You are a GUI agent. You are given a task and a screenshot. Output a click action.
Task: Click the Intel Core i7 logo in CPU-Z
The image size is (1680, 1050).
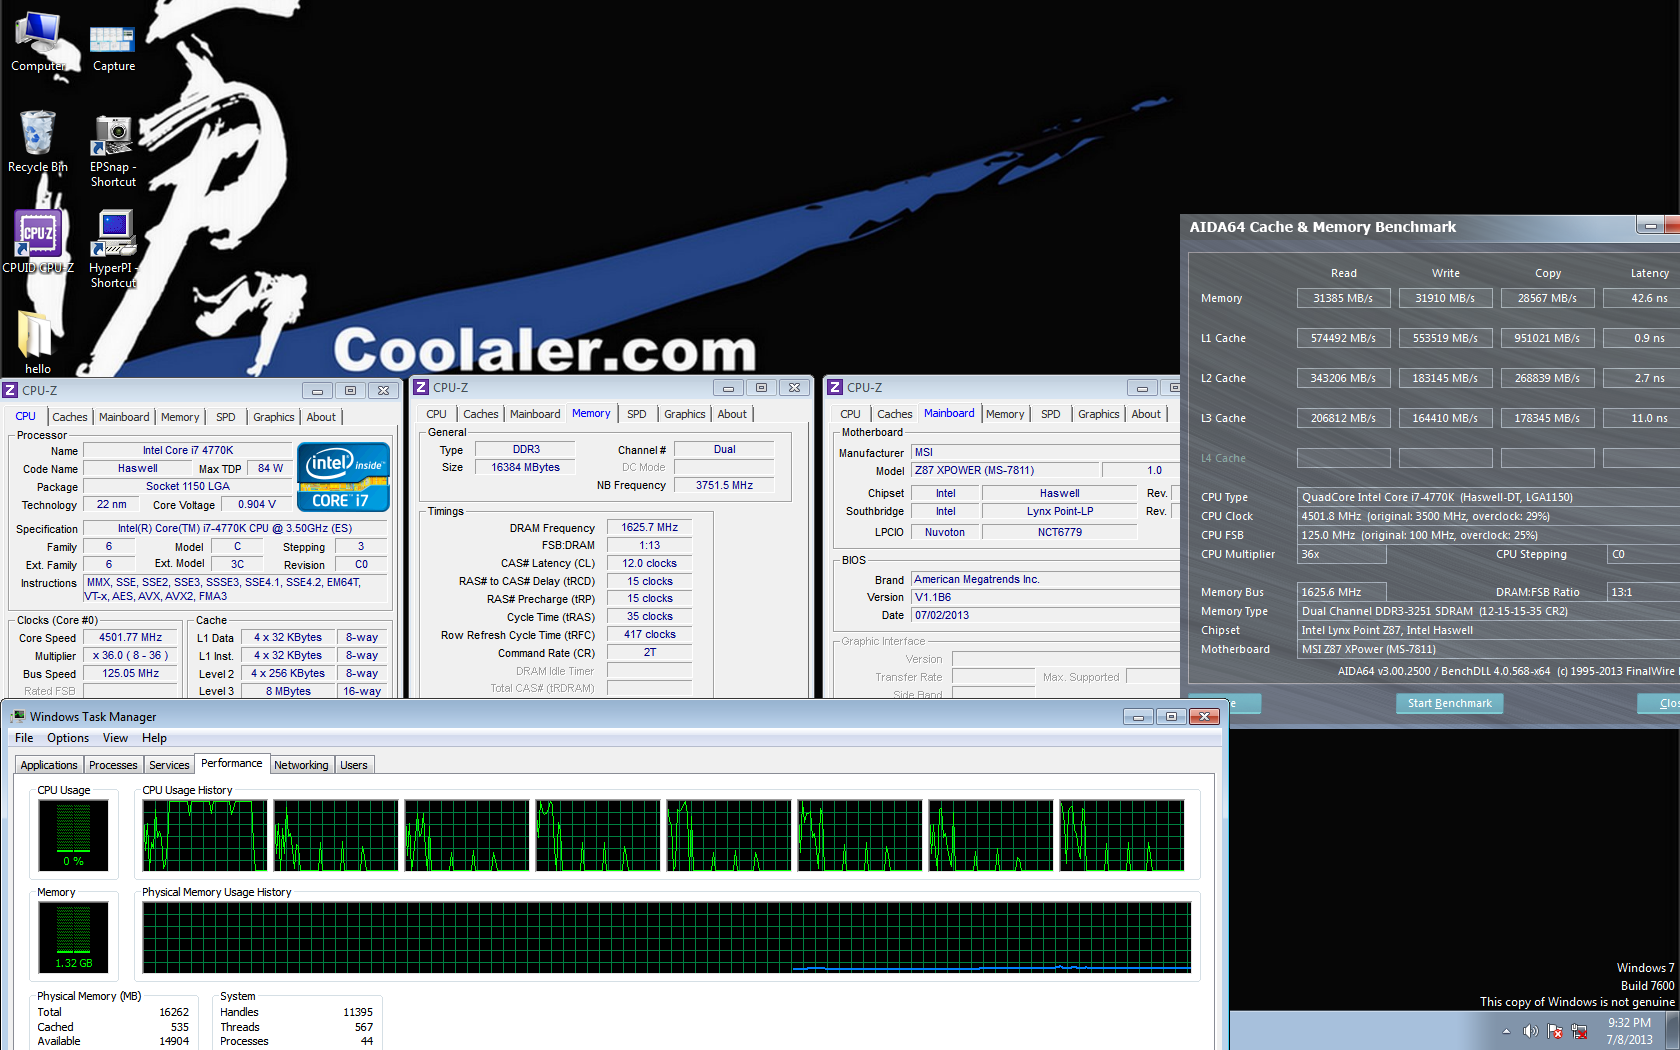(x=343, y=477)
